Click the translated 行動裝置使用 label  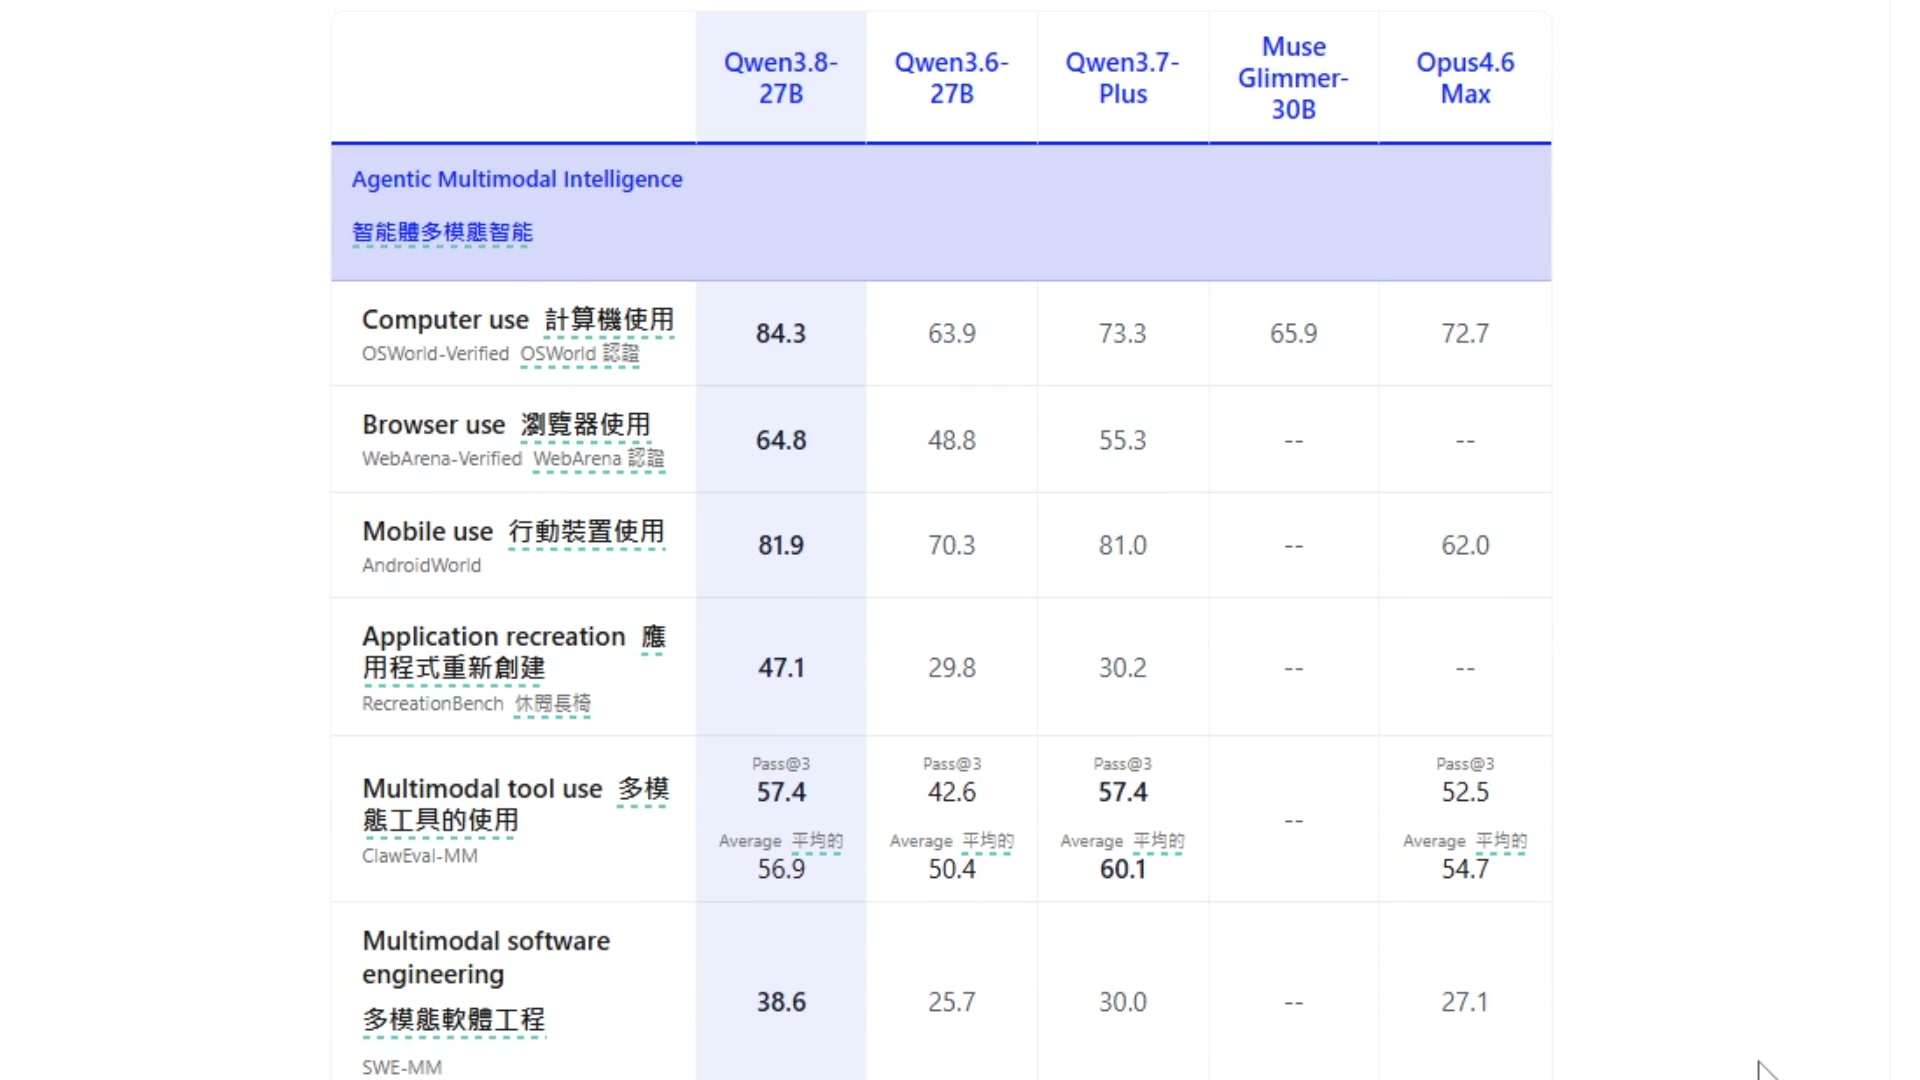tap(587, 531)
